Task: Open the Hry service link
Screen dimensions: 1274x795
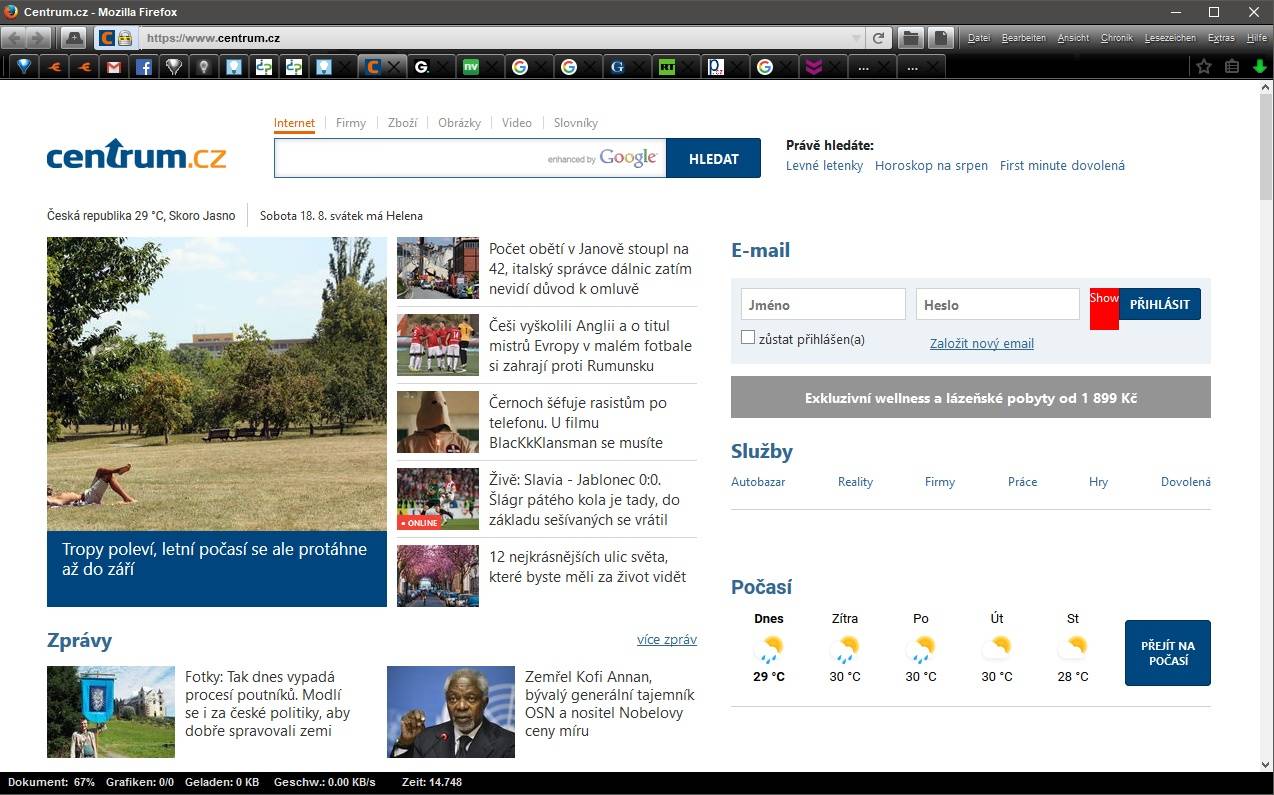Action: tap(1098, 482)
